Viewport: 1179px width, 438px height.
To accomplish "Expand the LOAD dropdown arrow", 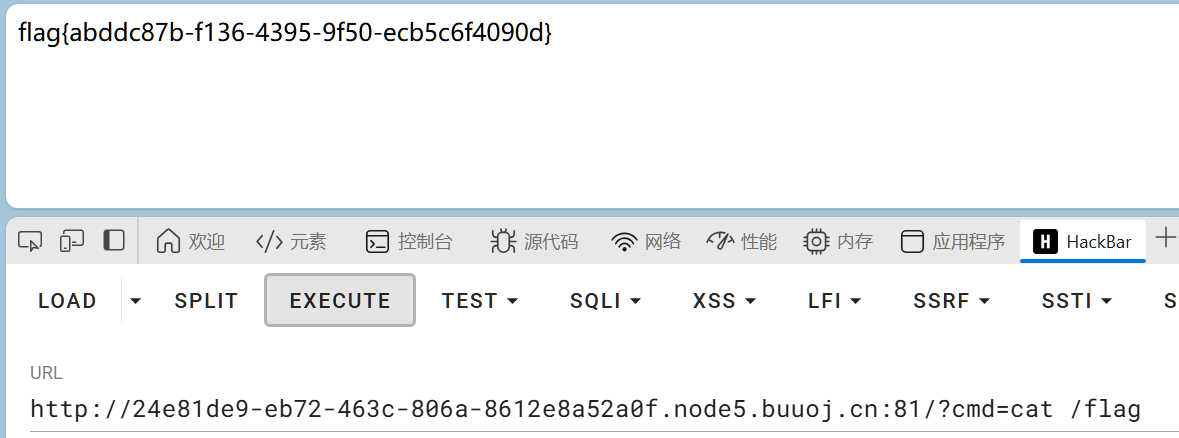I will click(x=136, y=301).
